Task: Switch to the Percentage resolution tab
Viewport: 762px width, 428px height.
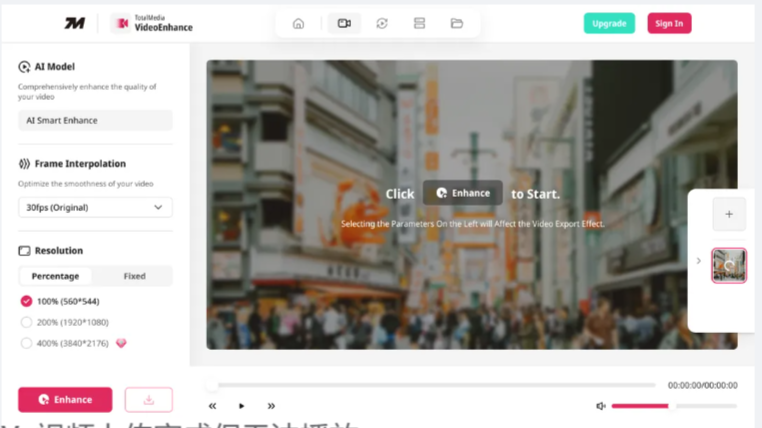Action: tap(56, 276)
